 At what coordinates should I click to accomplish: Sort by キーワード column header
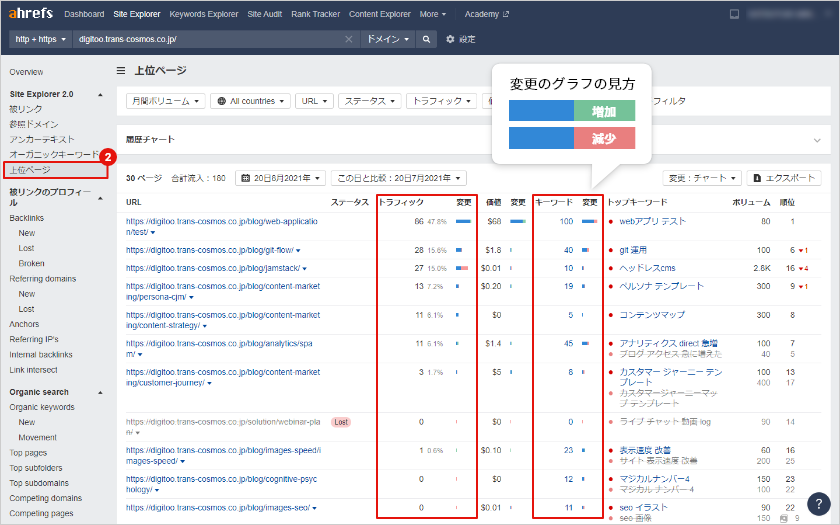(x=554, y=202)
